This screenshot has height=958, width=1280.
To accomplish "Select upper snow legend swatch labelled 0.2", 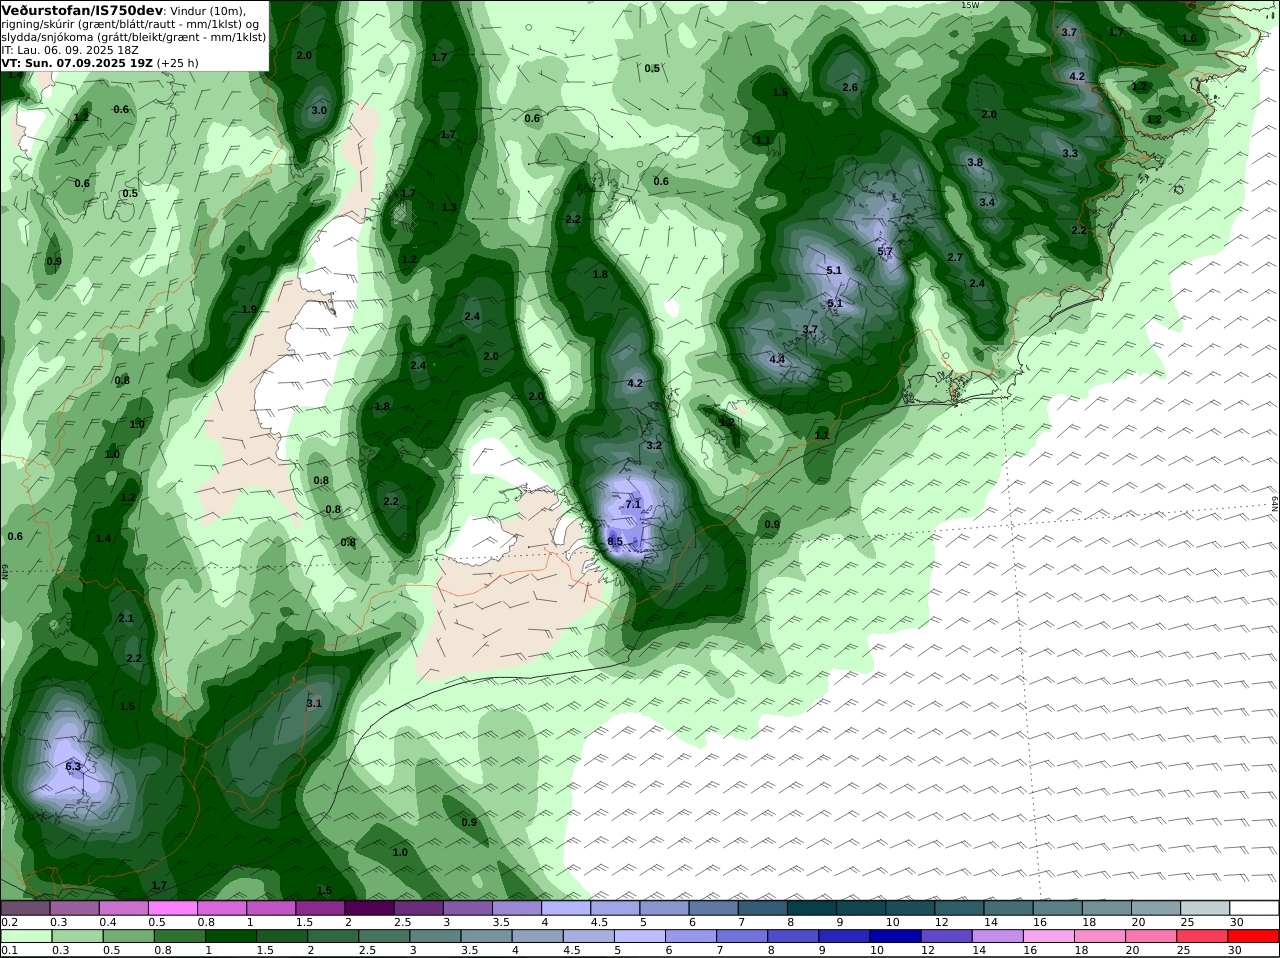I will tap(25, 908).
